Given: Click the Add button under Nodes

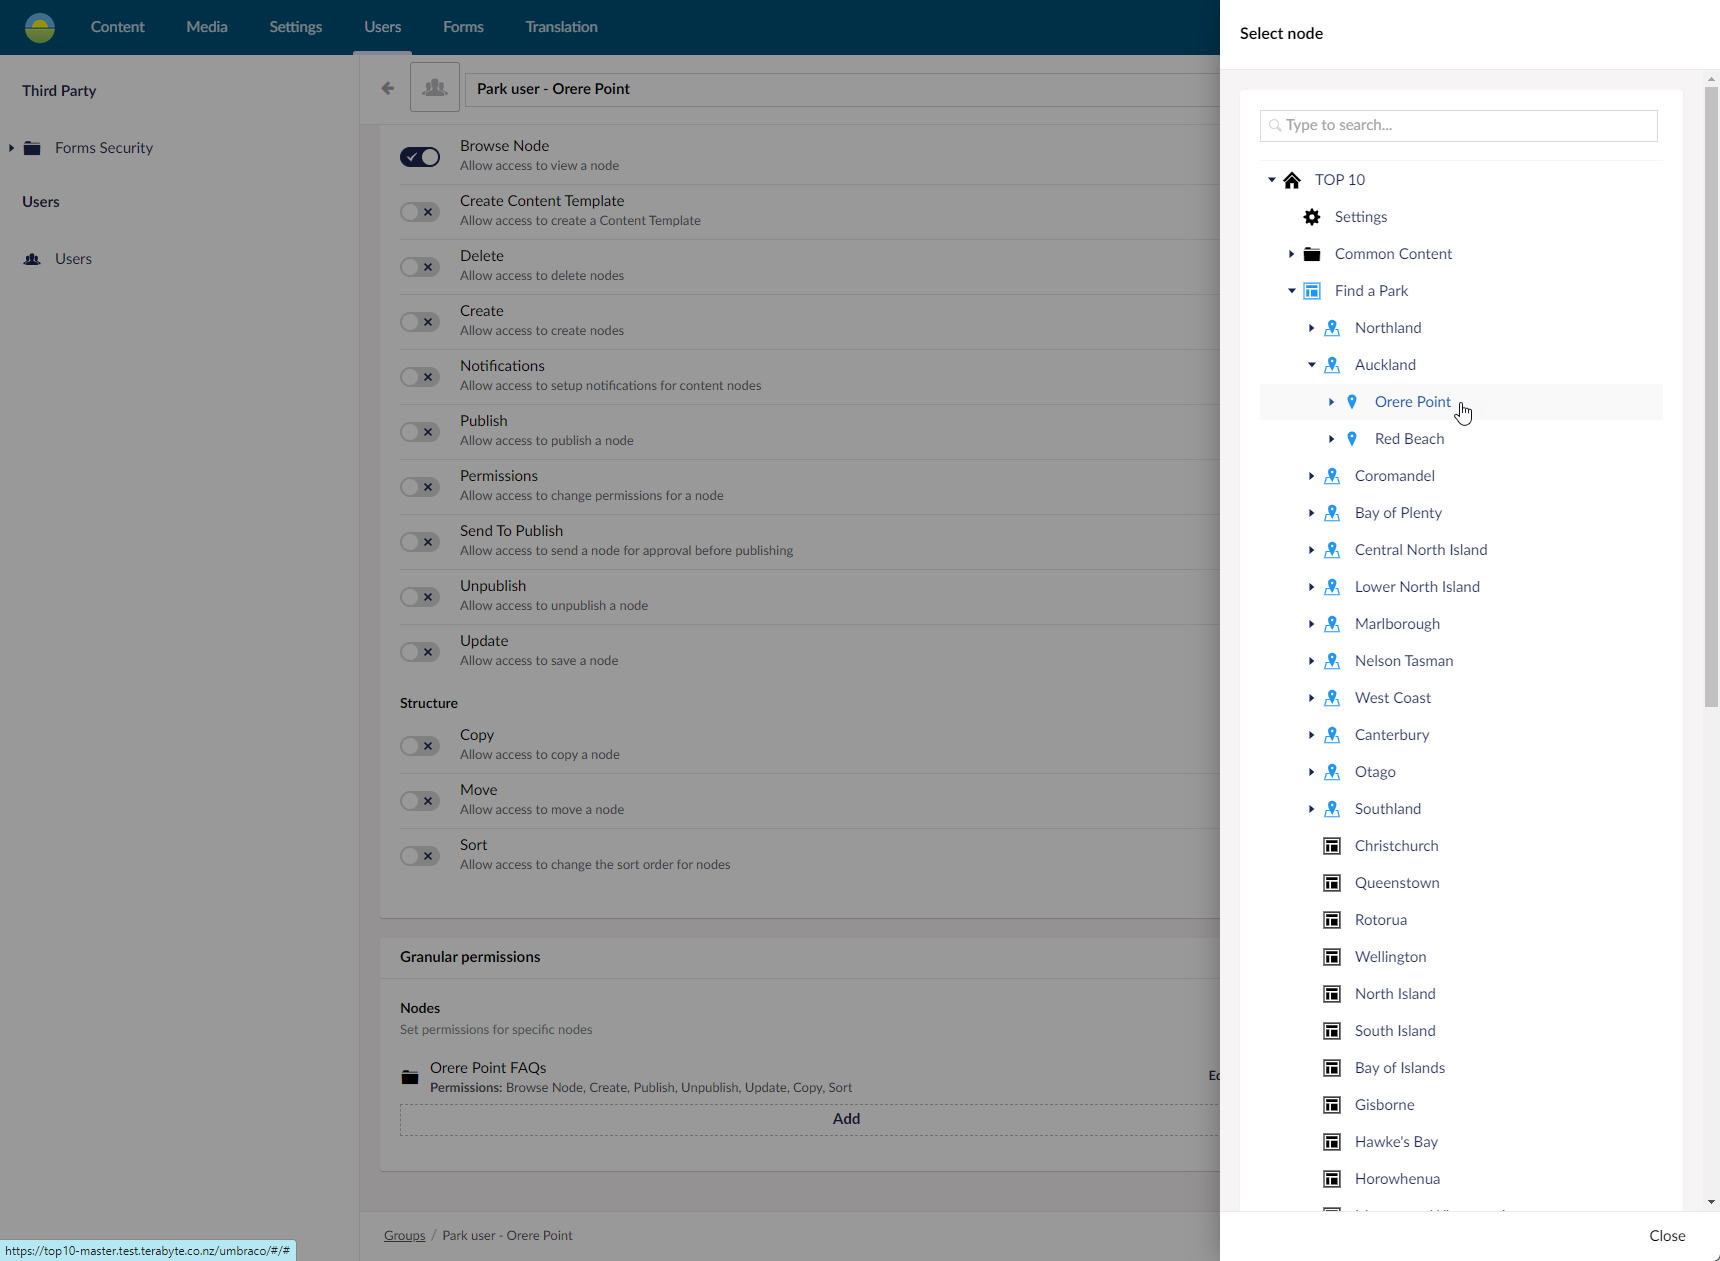Looking at the screenshot, I should pos(846,1119).
